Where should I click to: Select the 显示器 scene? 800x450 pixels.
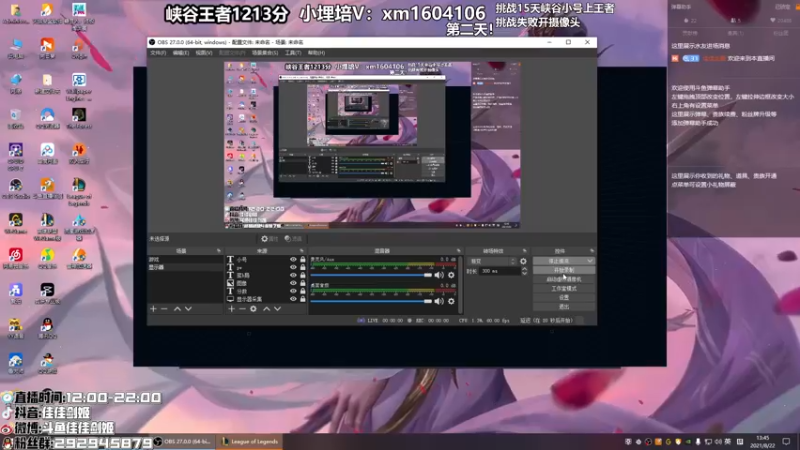pyautogui.click(x=185, y=267)
